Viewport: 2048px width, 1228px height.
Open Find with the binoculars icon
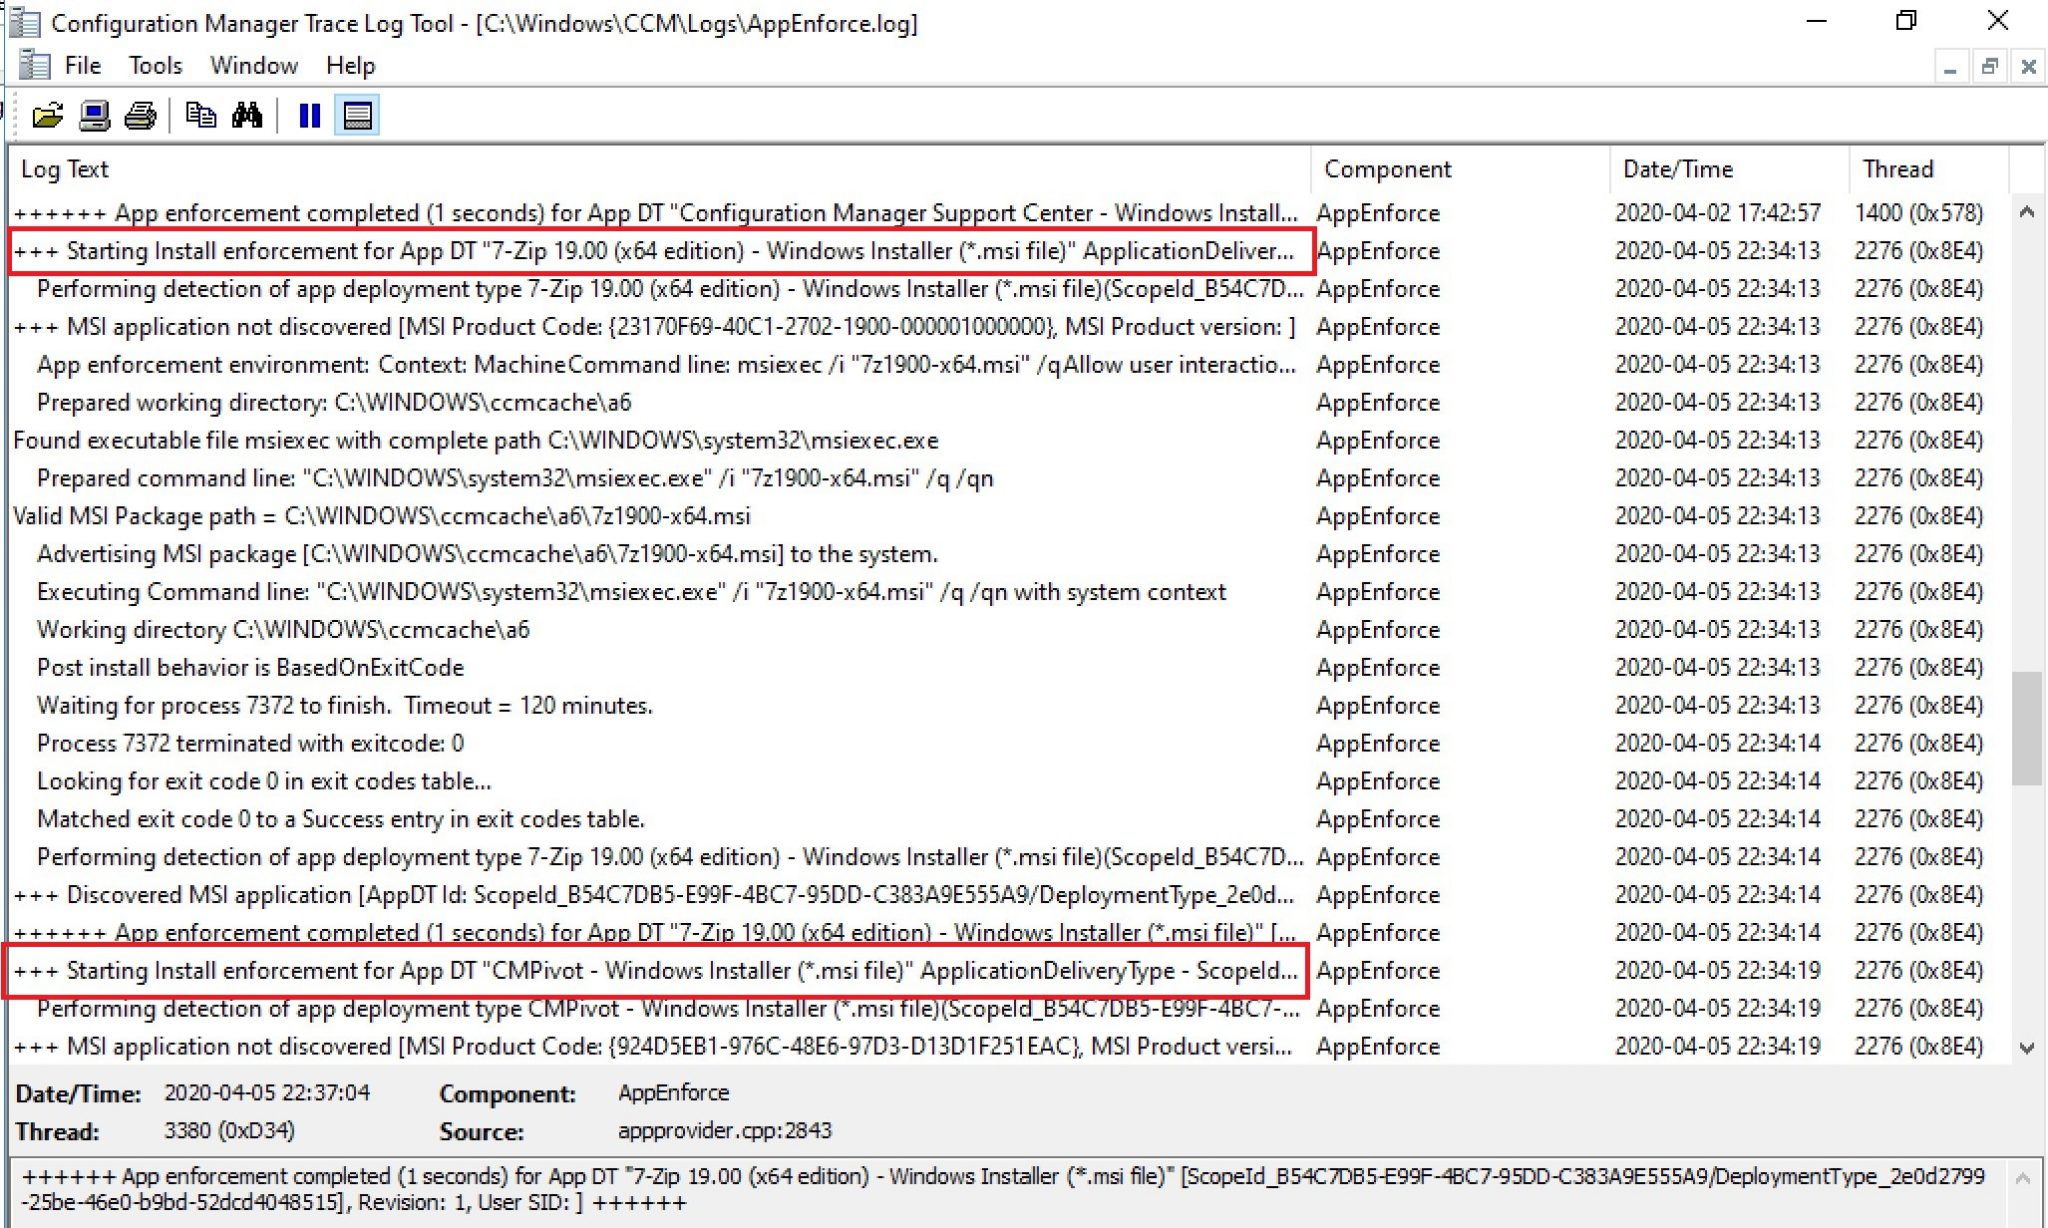tap(247, 116)
